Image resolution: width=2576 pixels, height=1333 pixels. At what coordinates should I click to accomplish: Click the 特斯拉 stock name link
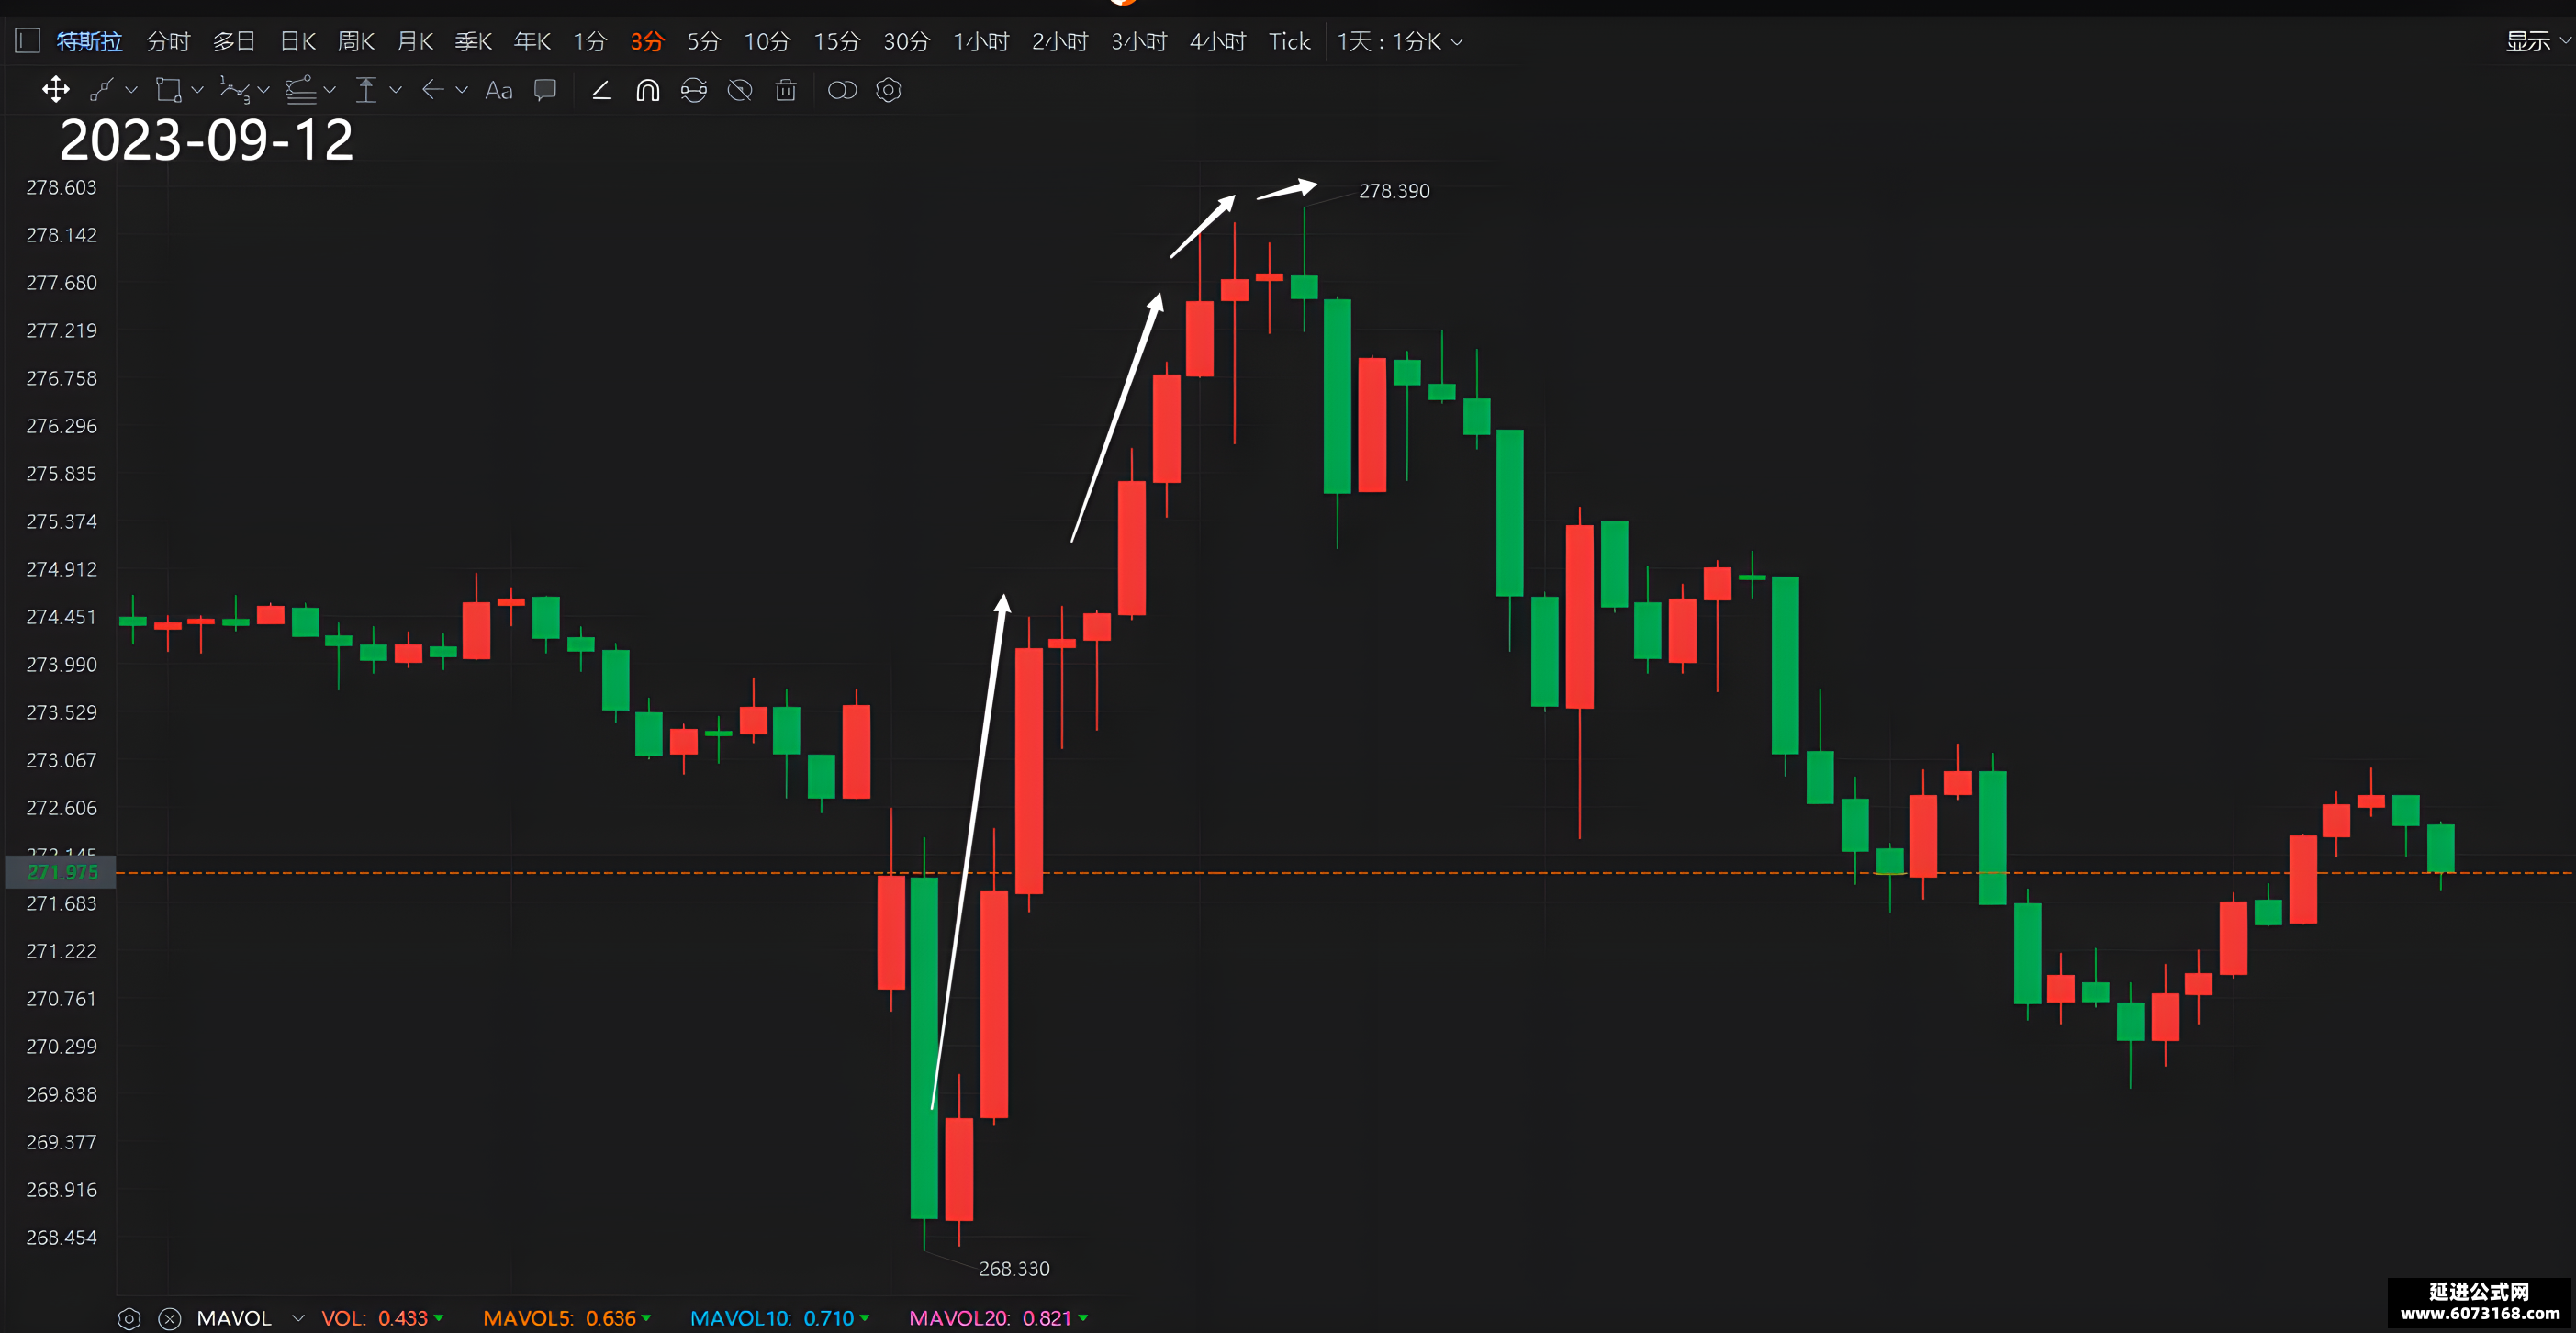pos(89,41)
